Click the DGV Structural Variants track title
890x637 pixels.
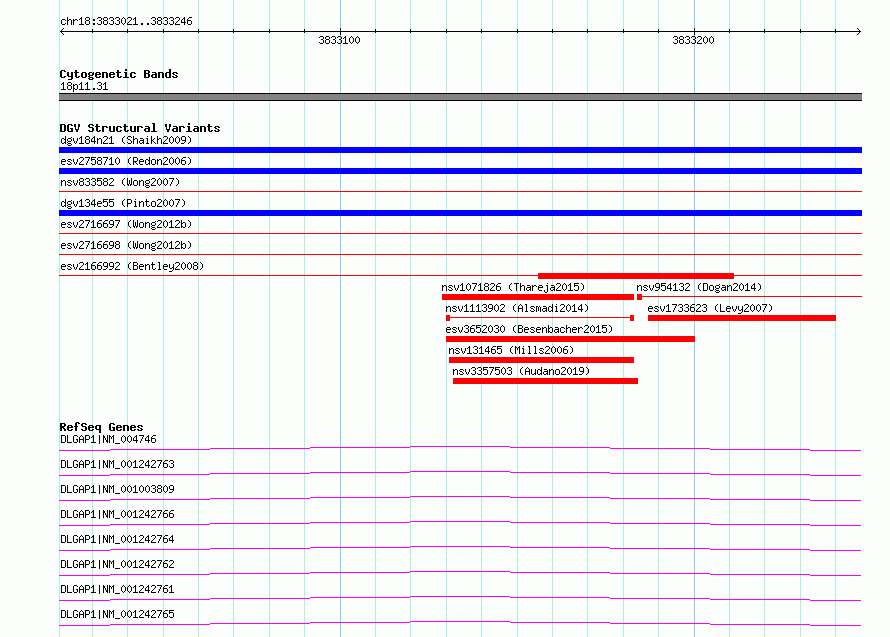140,128
